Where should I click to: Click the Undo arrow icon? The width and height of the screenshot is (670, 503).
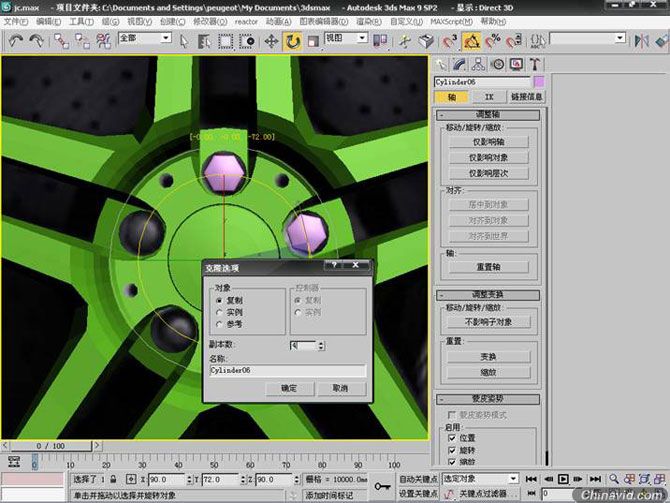14,41
